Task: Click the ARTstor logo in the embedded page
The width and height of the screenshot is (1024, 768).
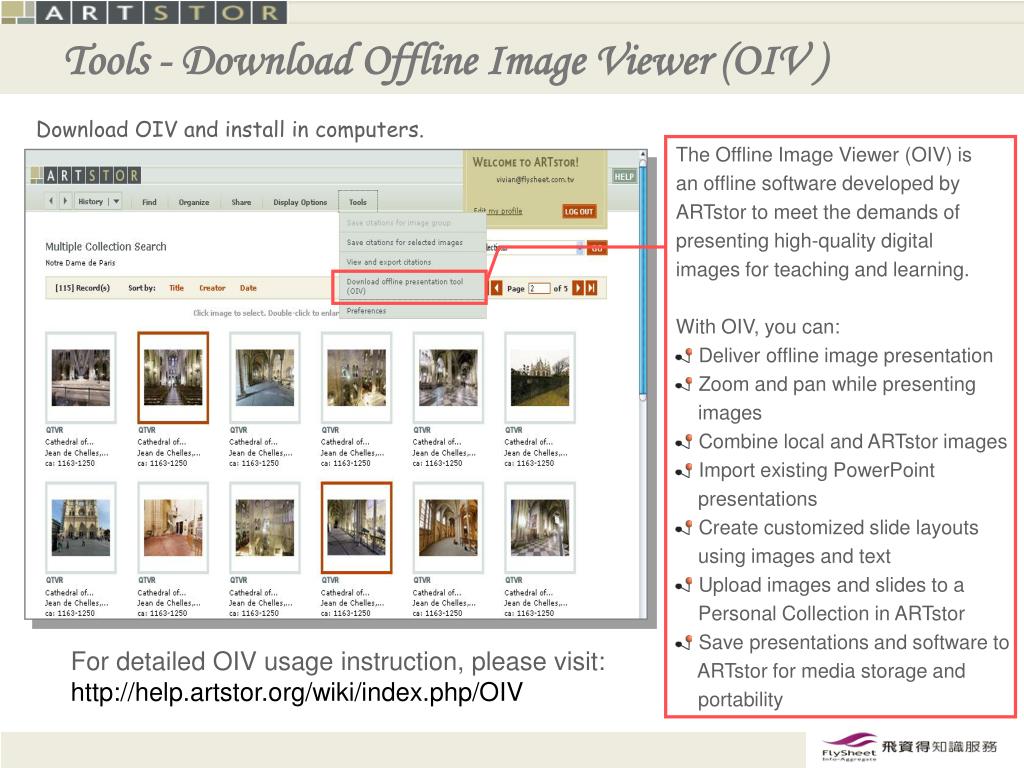Action: point(86,175)
